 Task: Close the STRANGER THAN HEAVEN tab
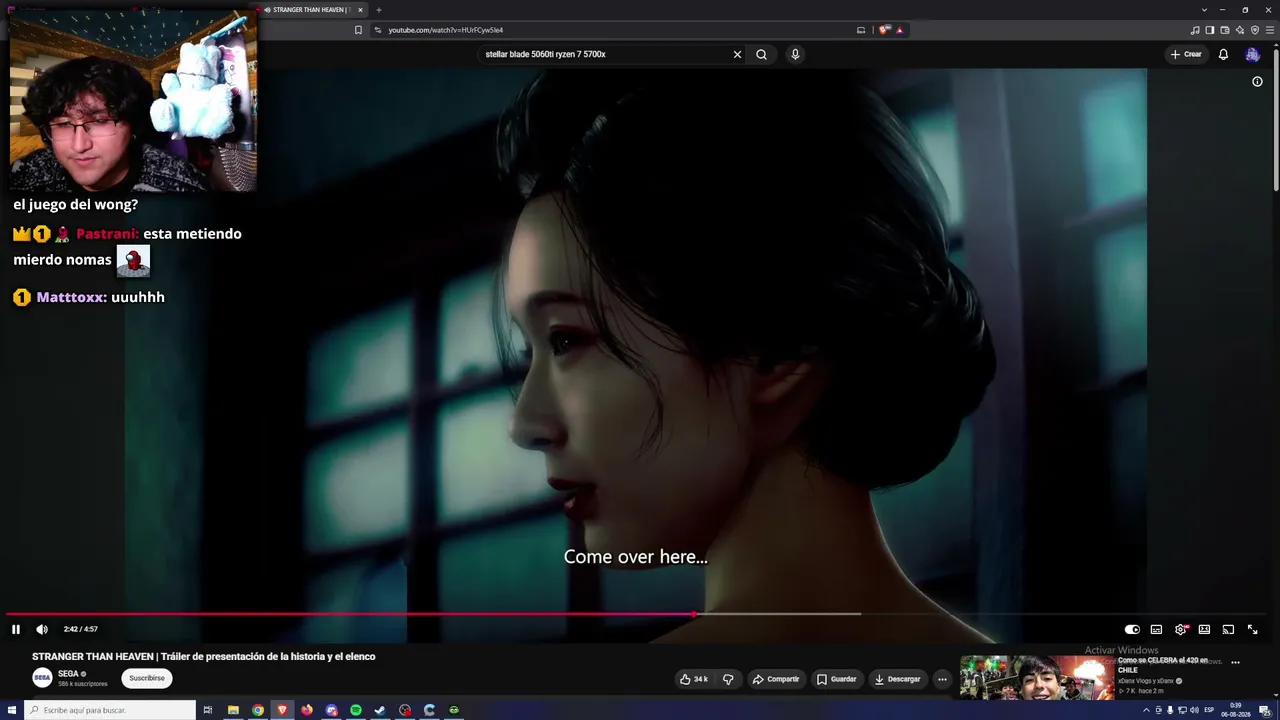point(360,10)
